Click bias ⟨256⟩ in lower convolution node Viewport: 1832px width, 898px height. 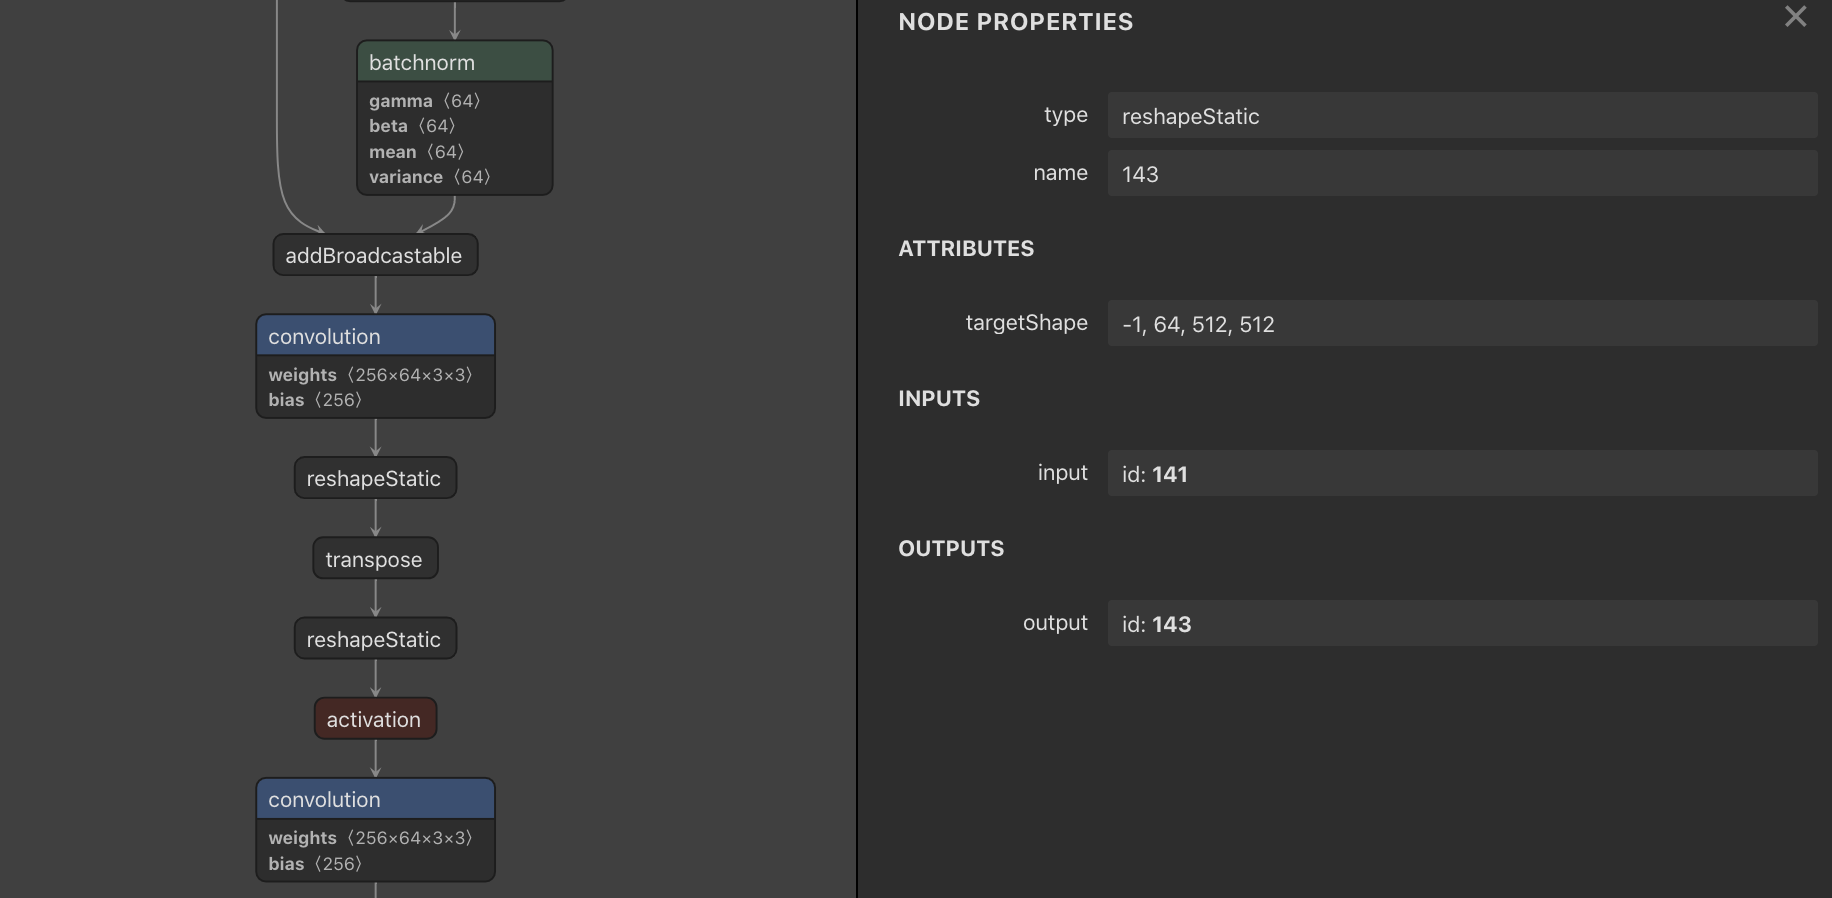click(315, 864)
